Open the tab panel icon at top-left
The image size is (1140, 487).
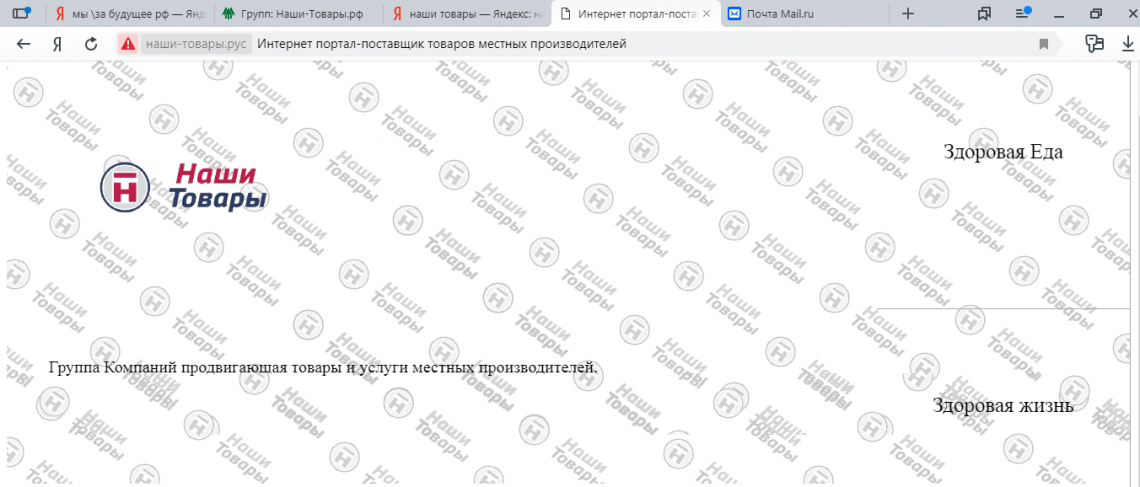pos(22,13)
